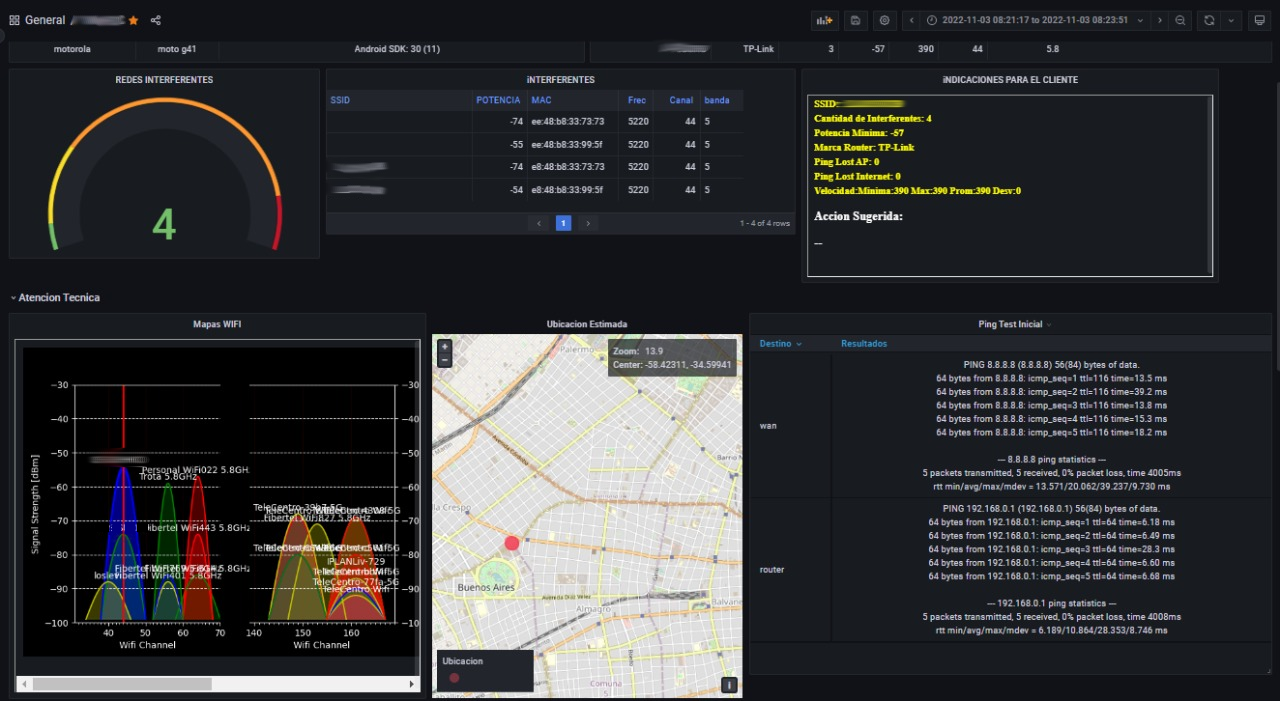Open the time picker via the clock icon
1280x701 pixels.
[931, 20]
